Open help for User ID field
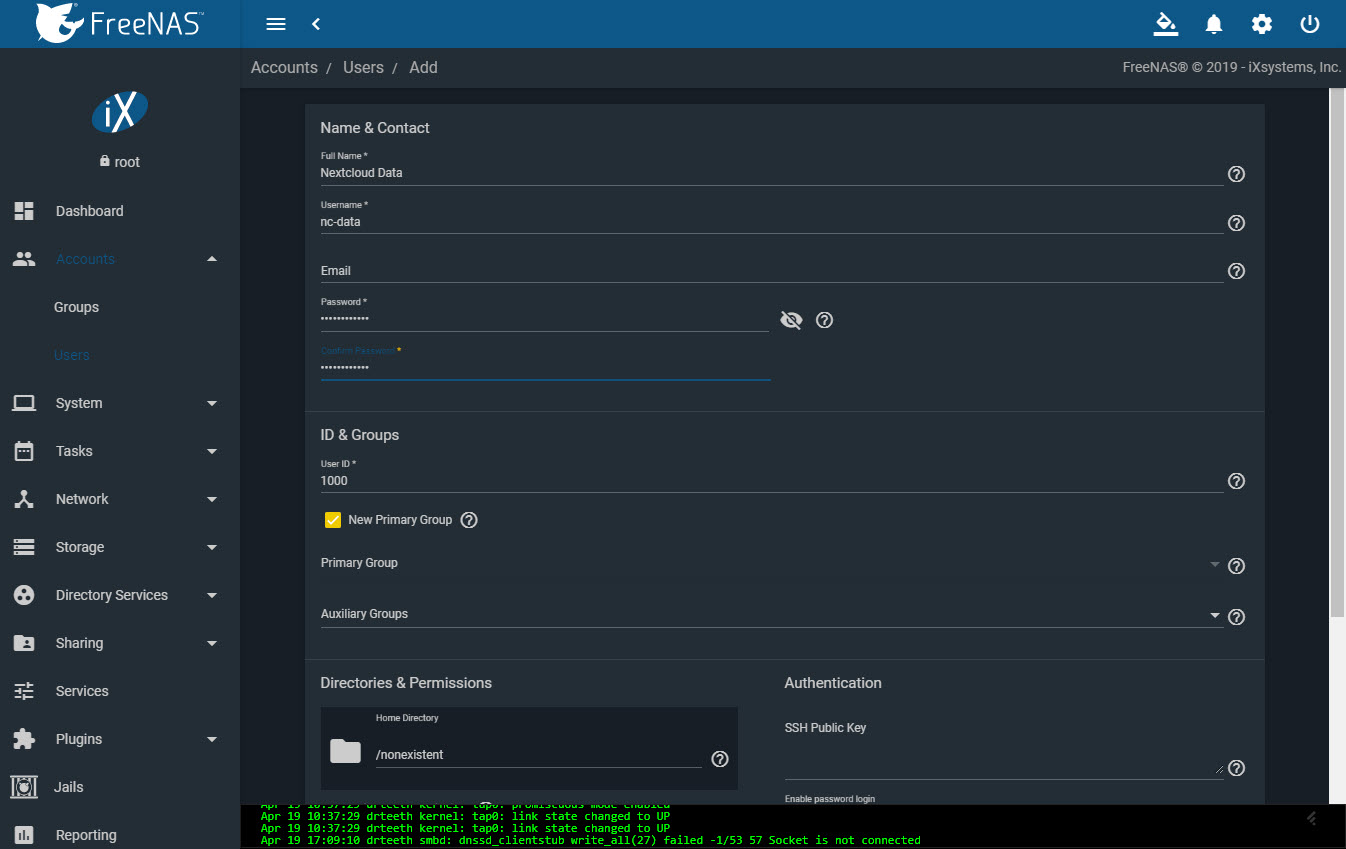This screenshot has height=849, width=1346. tap(1236, 481)
